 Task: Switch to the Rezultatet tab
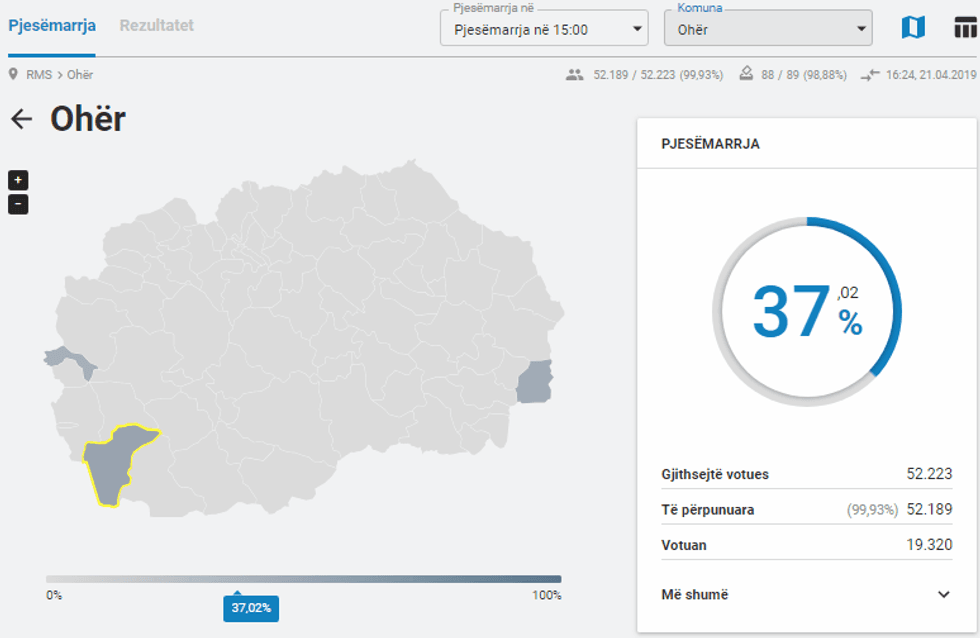coord(157,25)
